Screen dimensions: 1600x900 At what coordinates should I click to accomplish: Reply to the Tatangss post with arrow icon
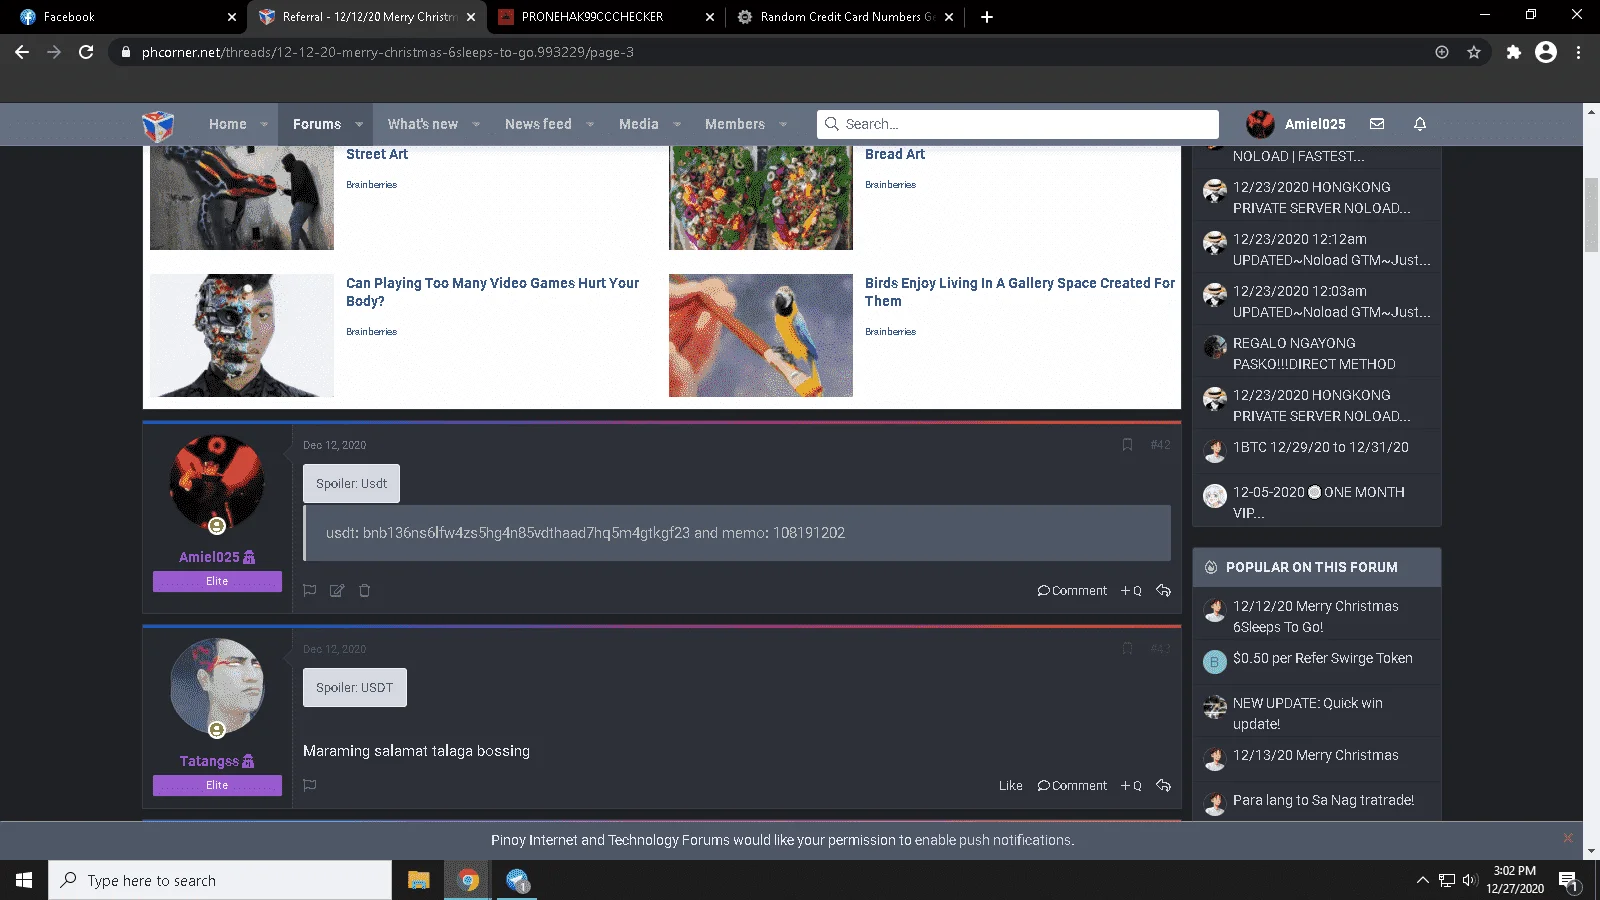coord(1163,786)
